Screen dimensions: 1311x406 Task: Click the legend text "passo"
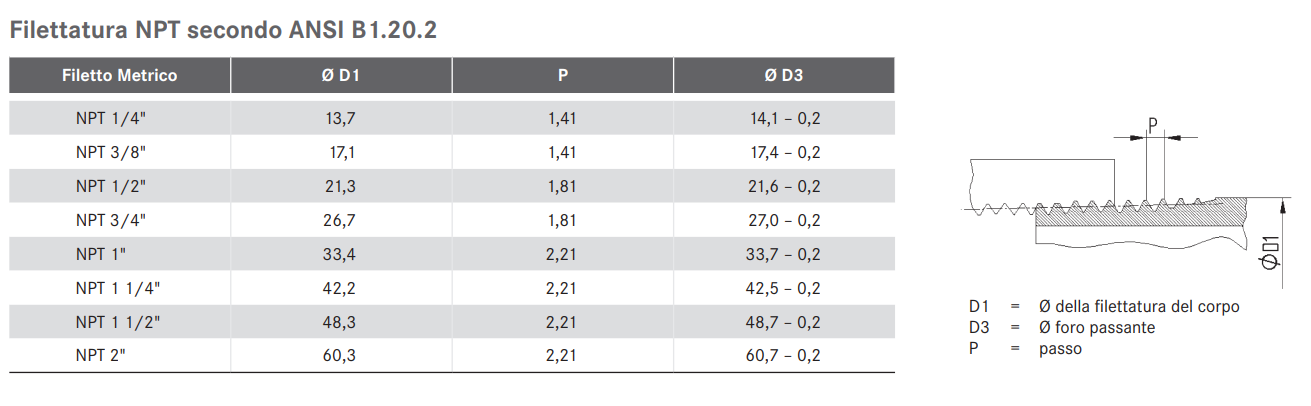pyautogui.click(x=1060, y=348)
